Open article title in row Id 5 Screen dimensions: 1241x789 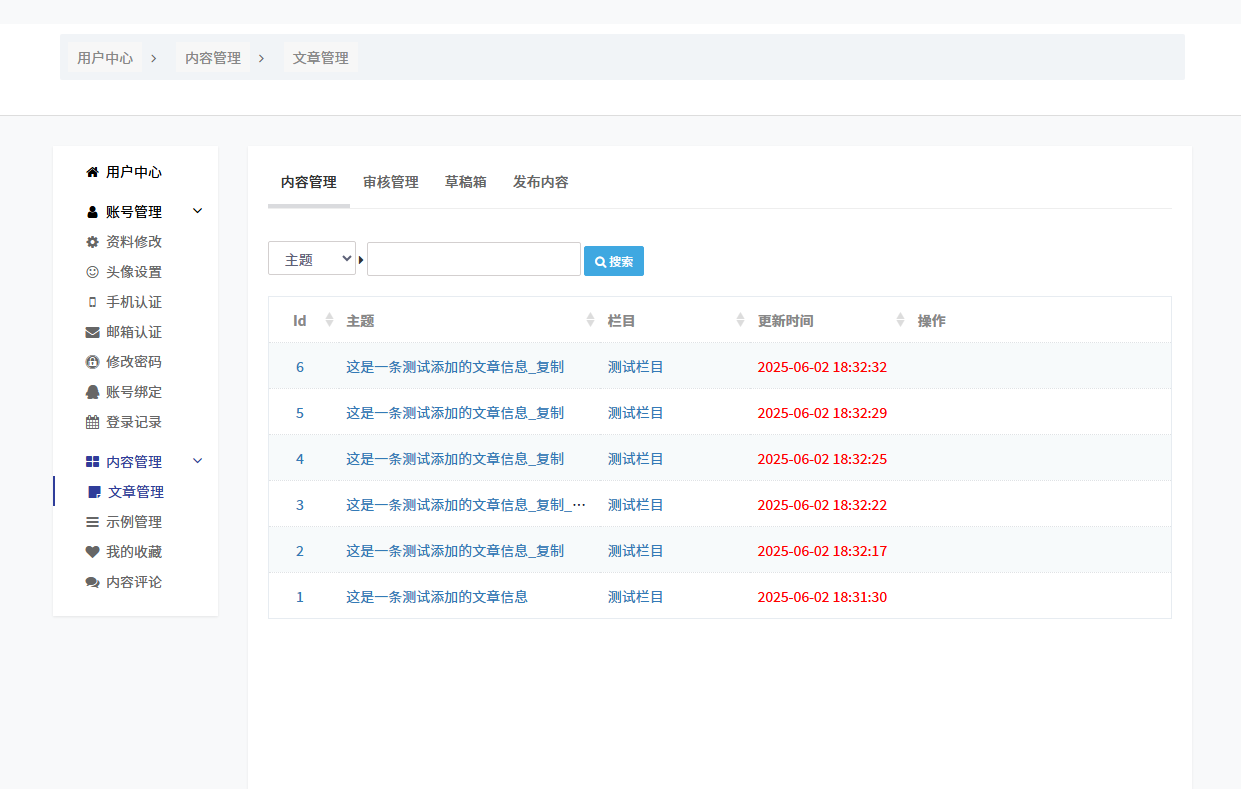click(455, 413)
